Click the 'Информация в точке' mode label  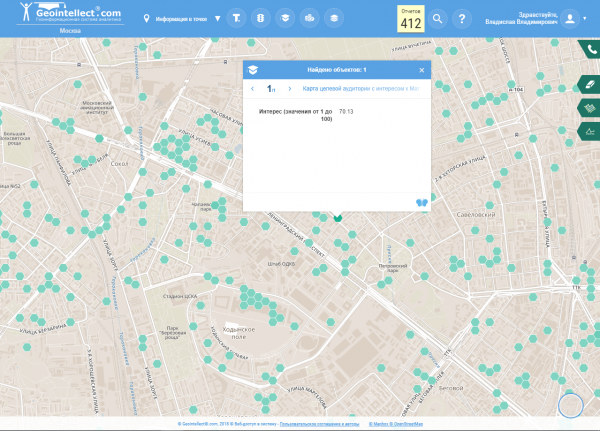click(181, 19)
